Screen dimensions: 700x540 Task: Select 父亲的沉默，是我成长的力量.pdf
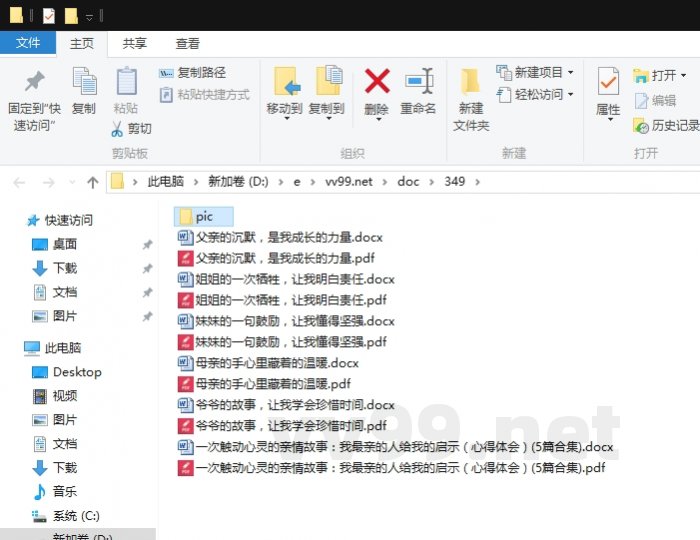pos(276,258)
